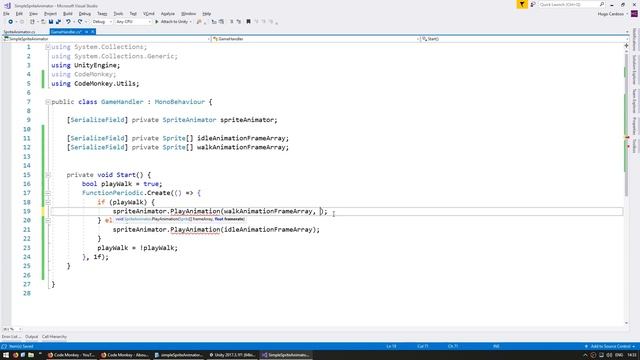
Task: Open the Error List panel tab
Action: point(11,337)
